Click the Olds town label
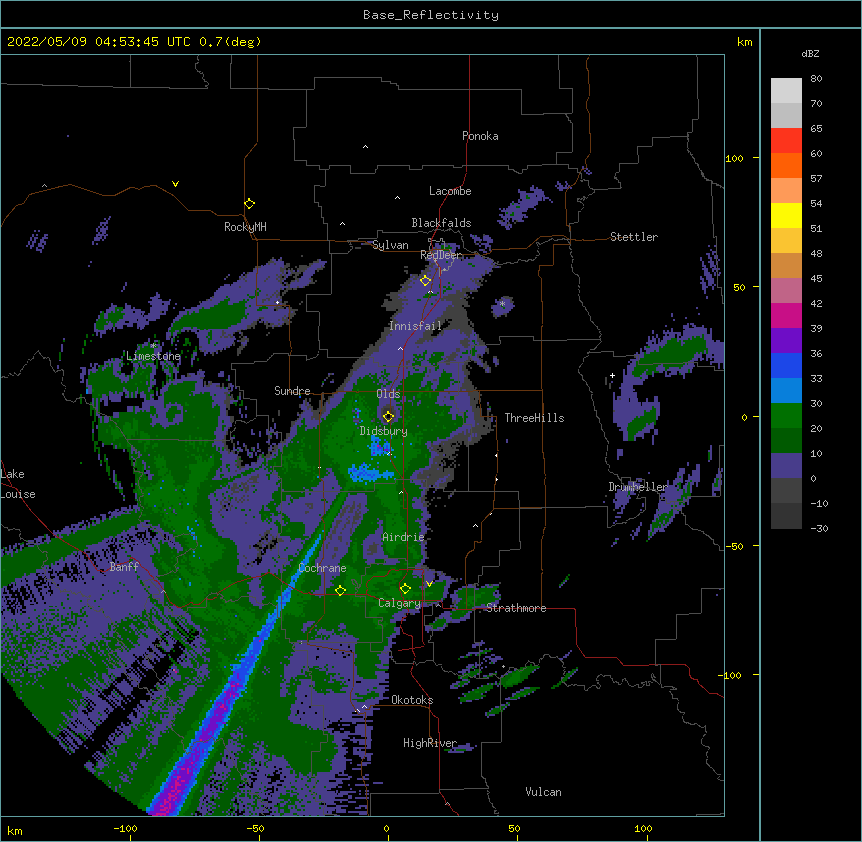This screenshot has height=842, width=862. point(388,394)
